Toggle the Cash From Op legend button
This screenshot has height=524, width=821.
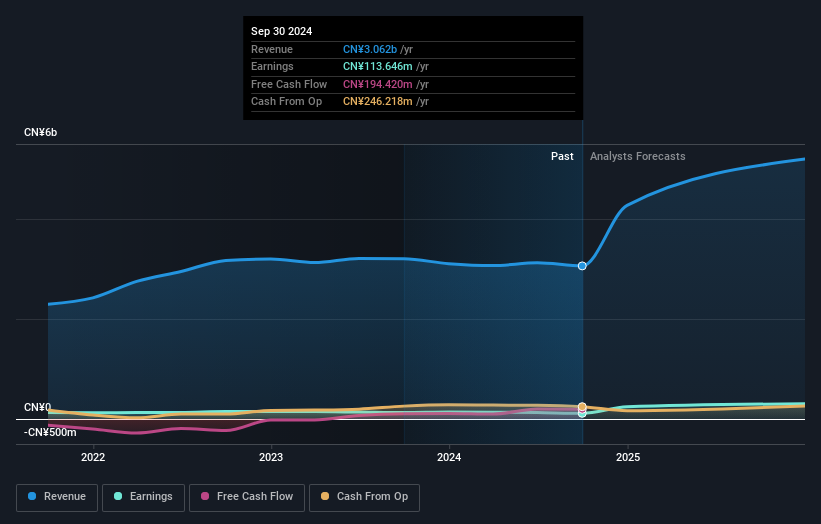364,497
